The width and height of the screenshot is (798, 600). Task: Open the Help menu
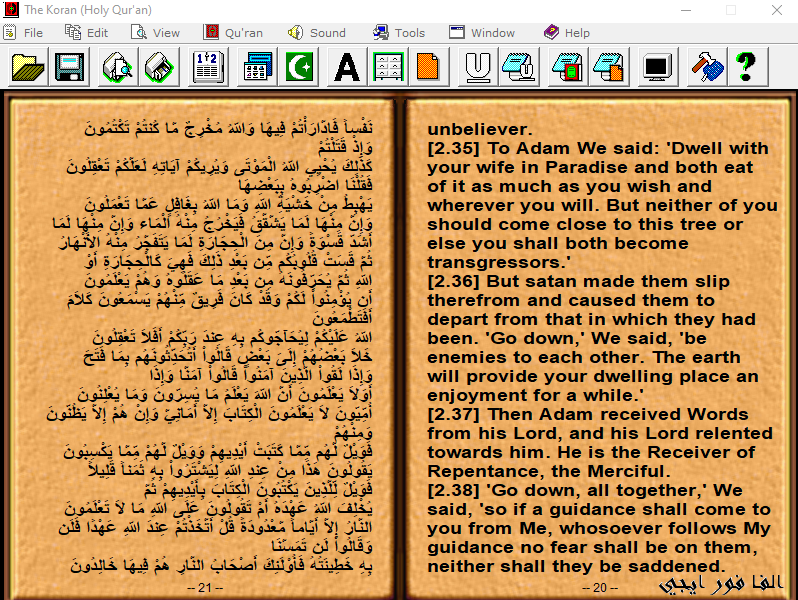tap(567, 33)
